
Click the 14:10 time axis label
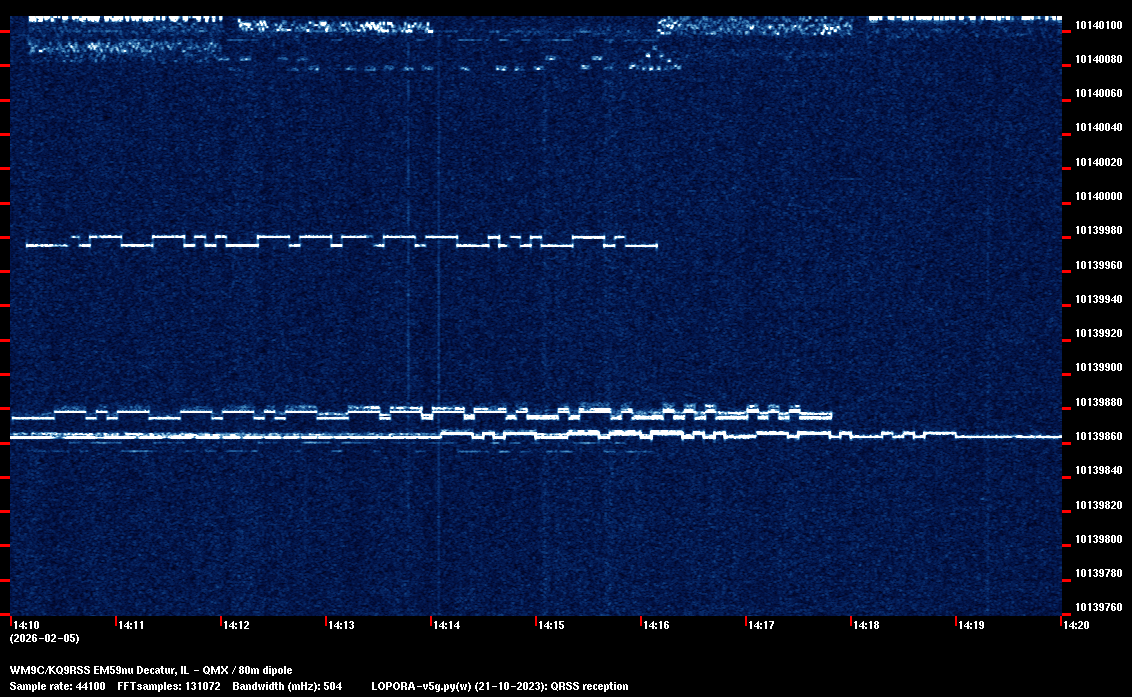(25, 625)
